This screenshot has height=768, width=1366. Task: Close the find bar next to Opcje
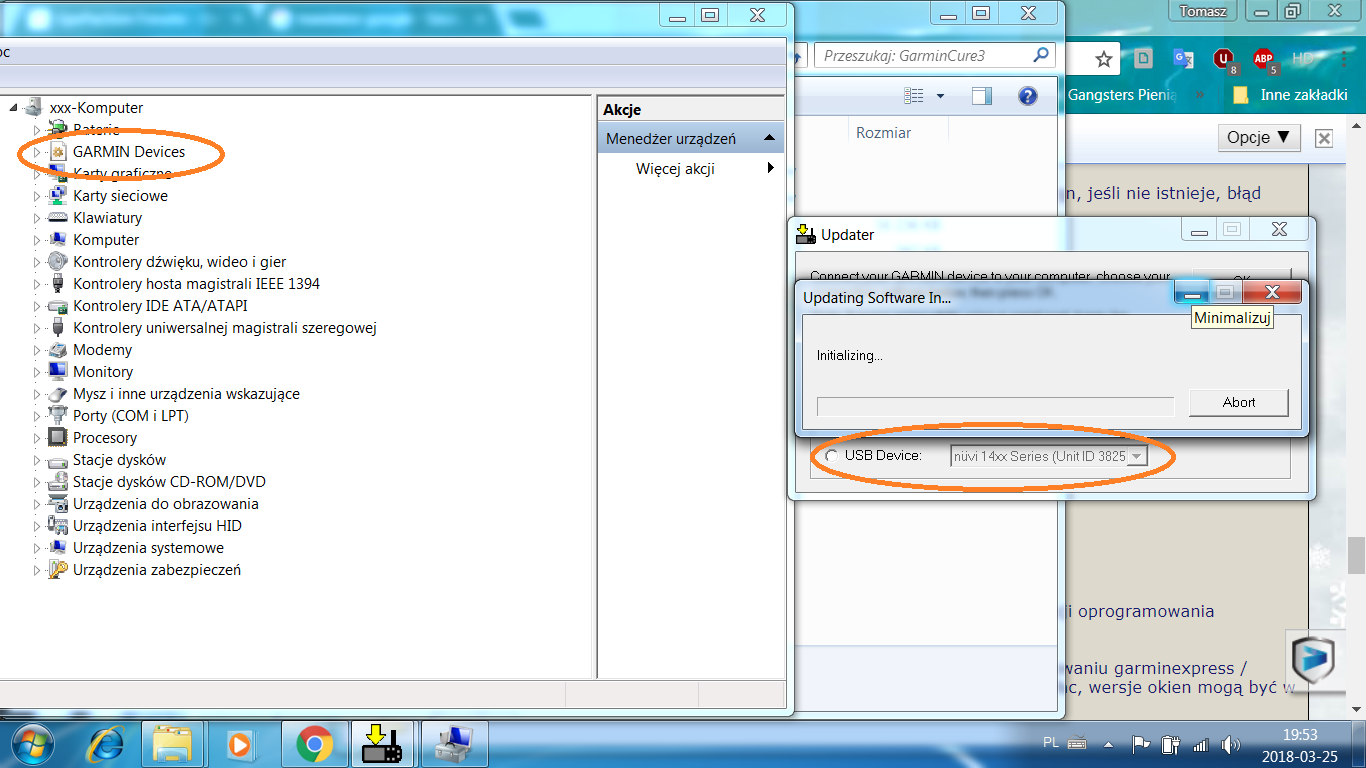1324,138
